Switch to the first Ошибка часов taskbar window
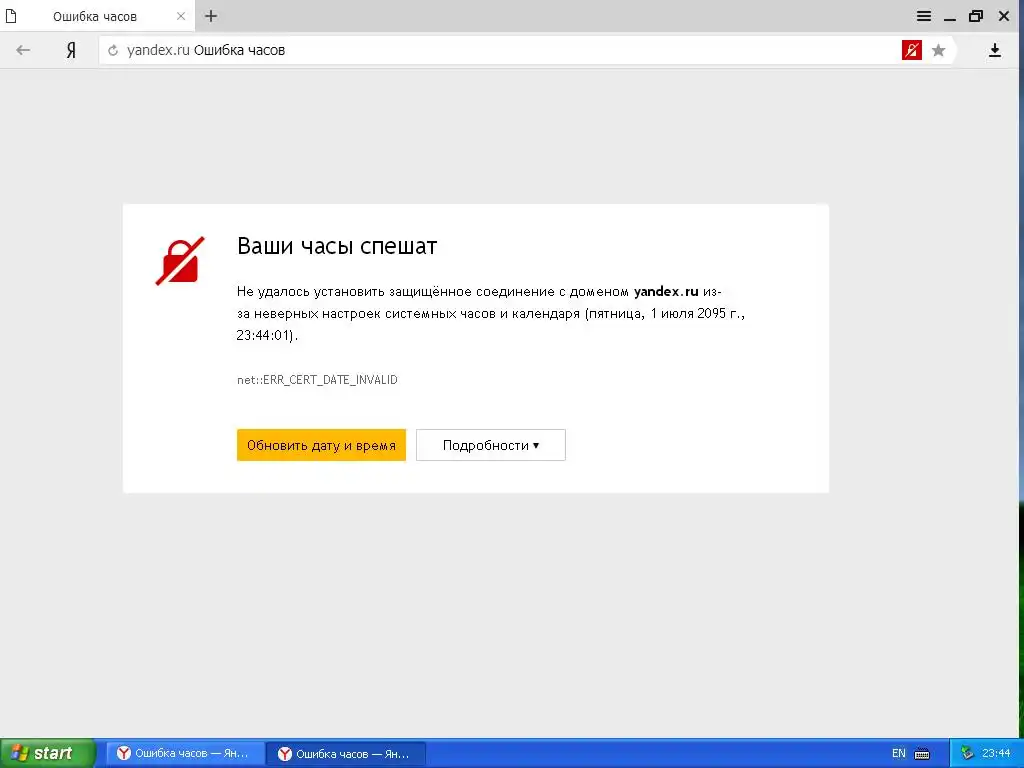The width and height of the screenshot is (1024, 768). pos(185,753)
